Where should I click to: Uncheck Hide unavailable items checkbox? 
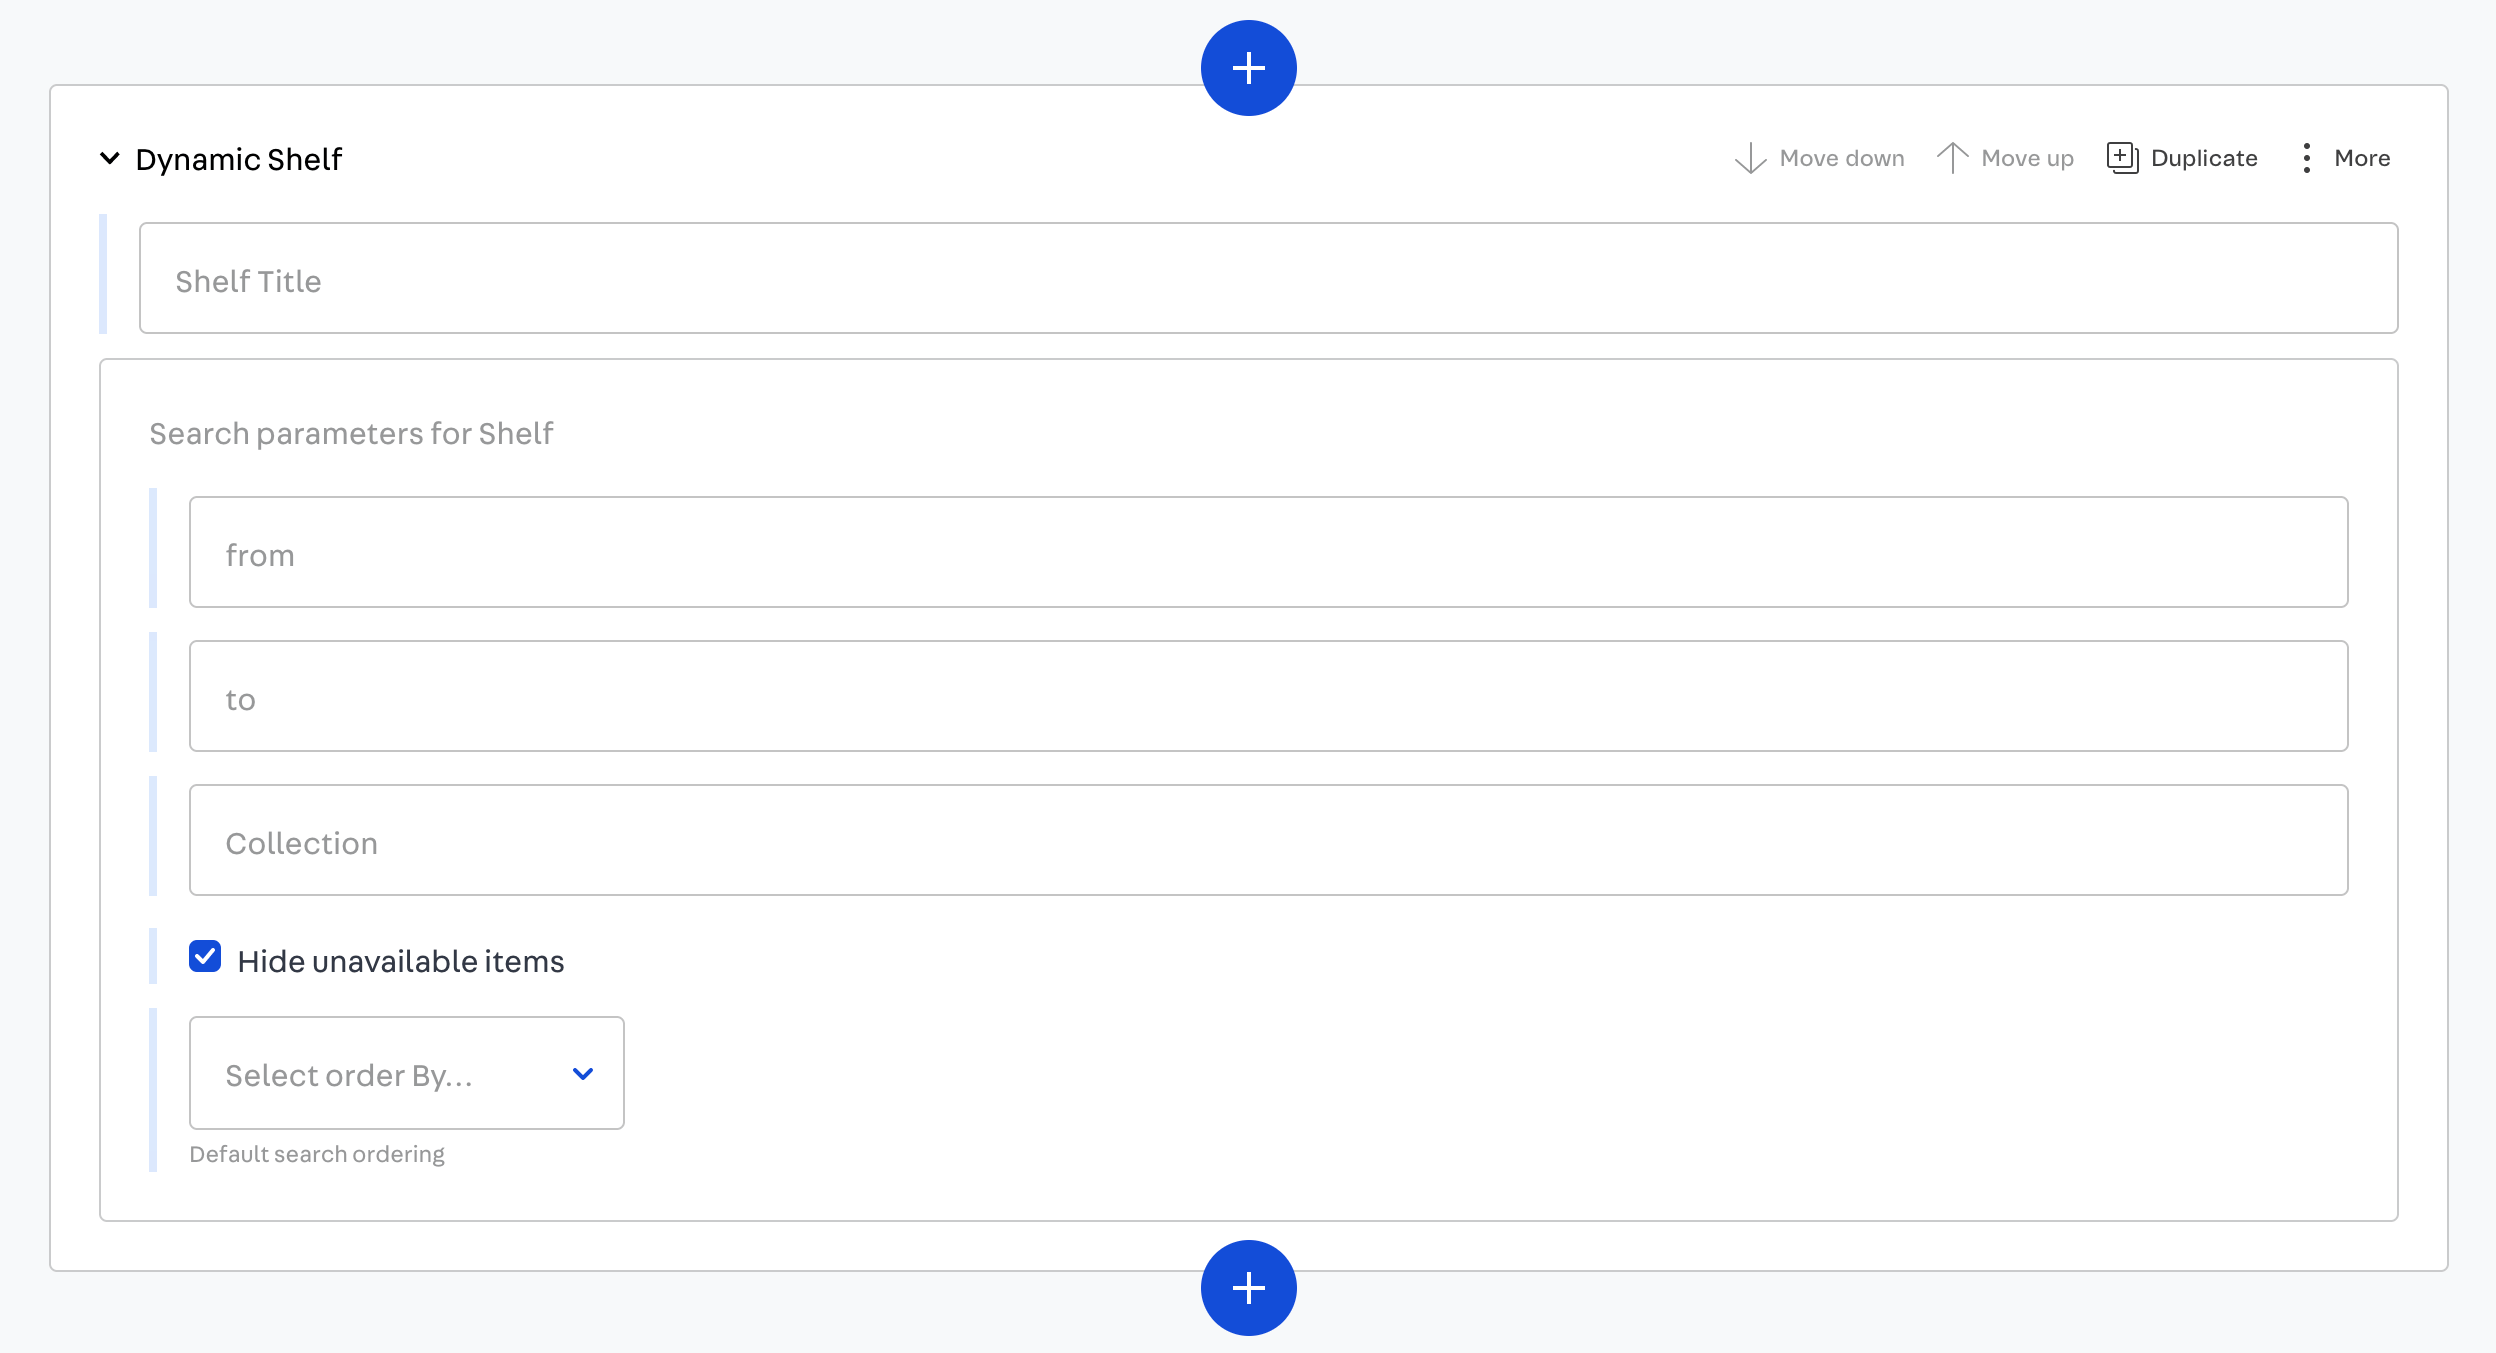[205, 957]
